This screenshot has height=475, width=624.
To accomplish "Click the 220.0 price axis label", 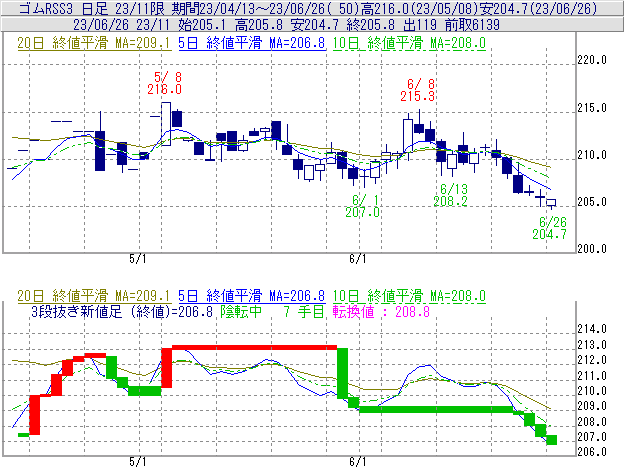I will click(x=592, y=60).
